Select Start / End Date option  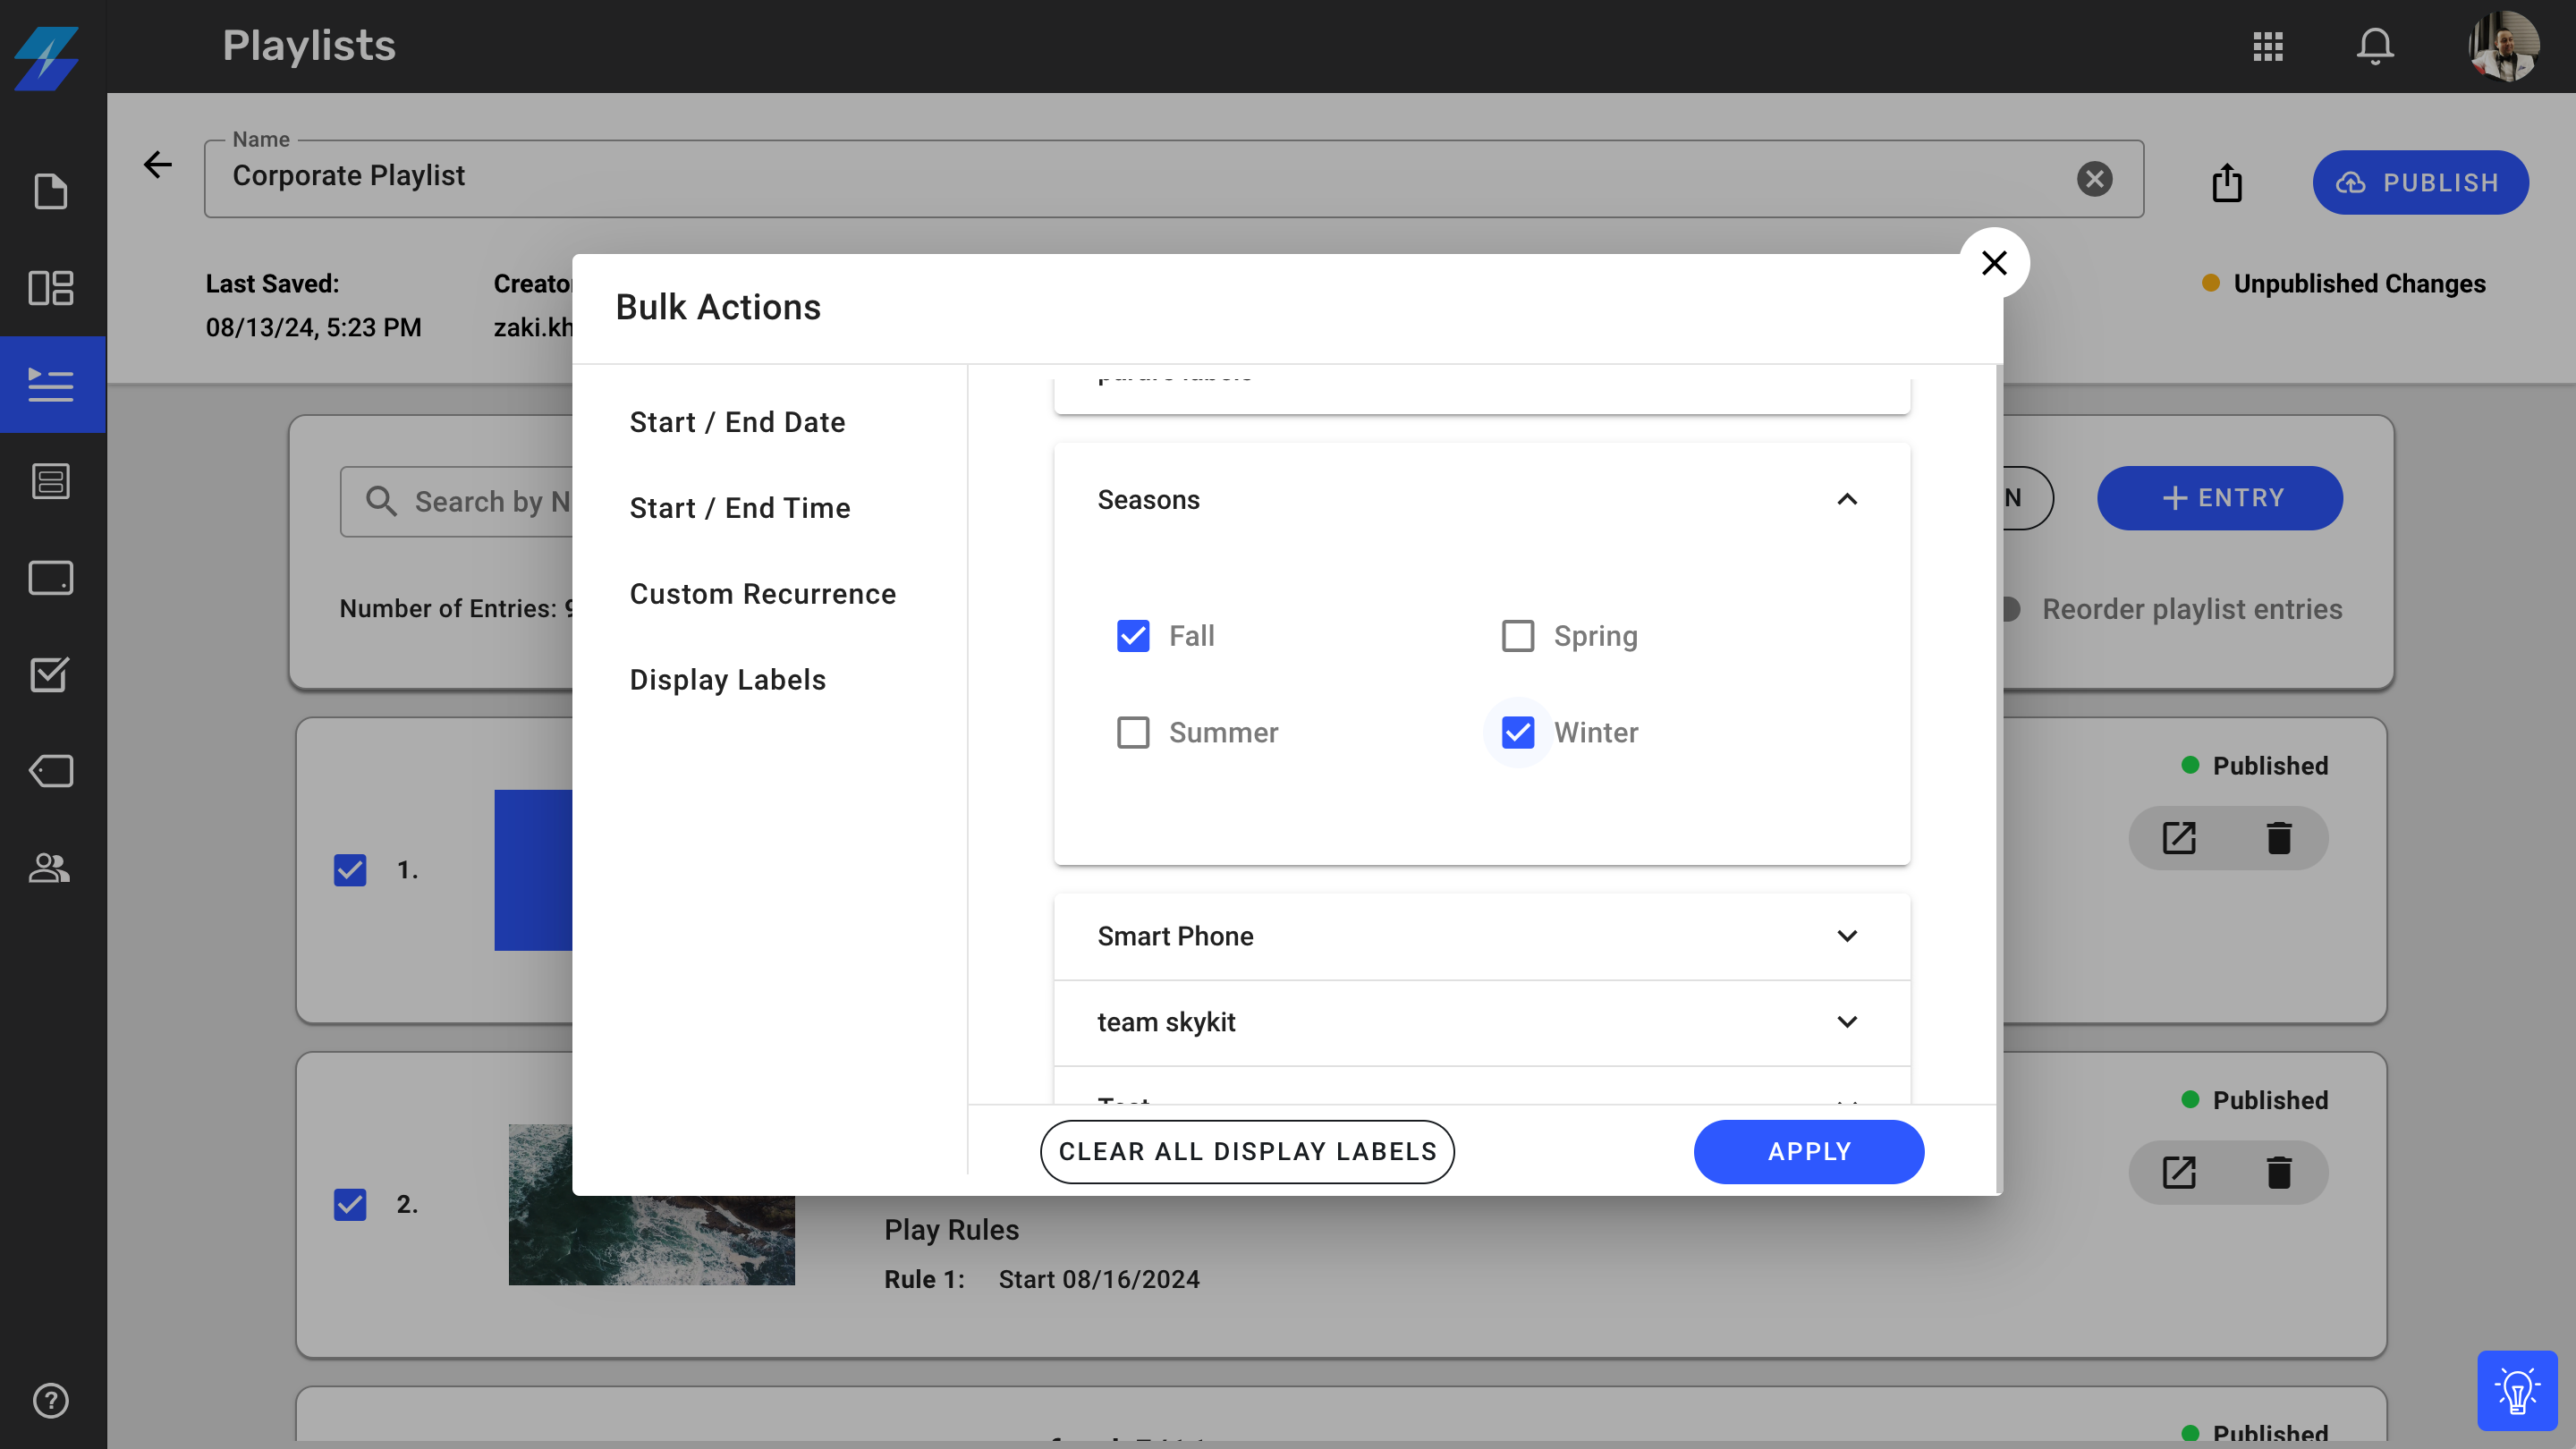pos(737,422)
